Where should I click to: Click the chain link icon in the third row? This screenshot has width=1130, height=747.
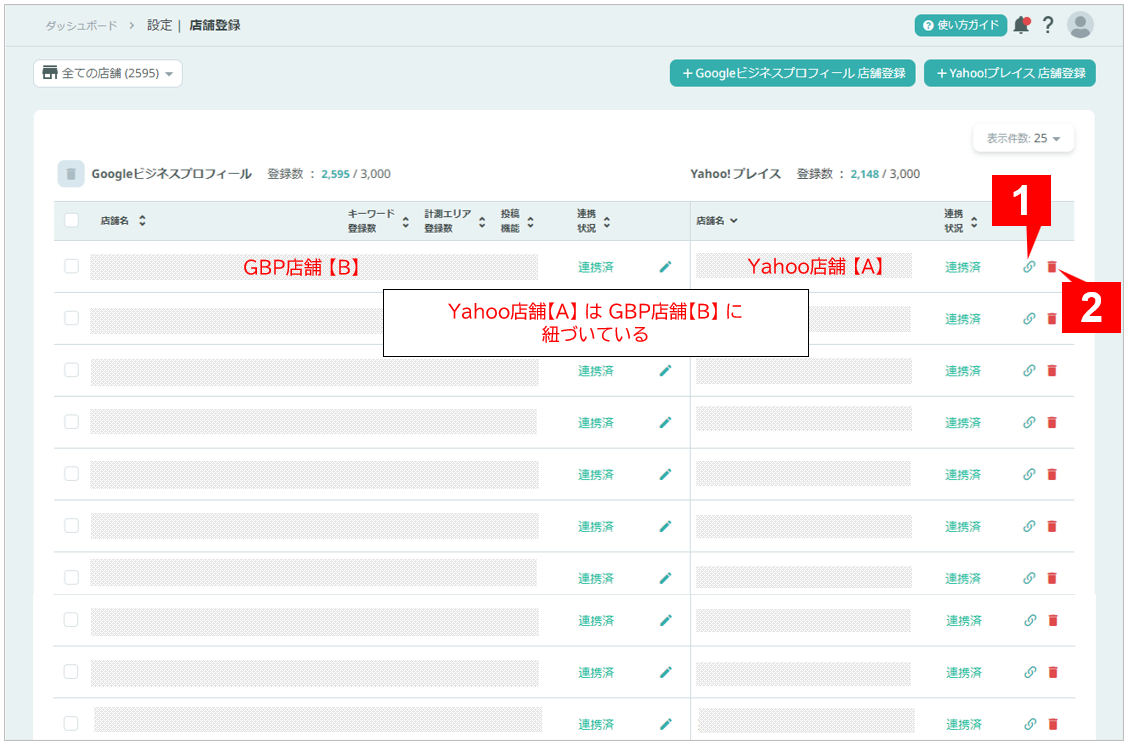[1029, 371]
